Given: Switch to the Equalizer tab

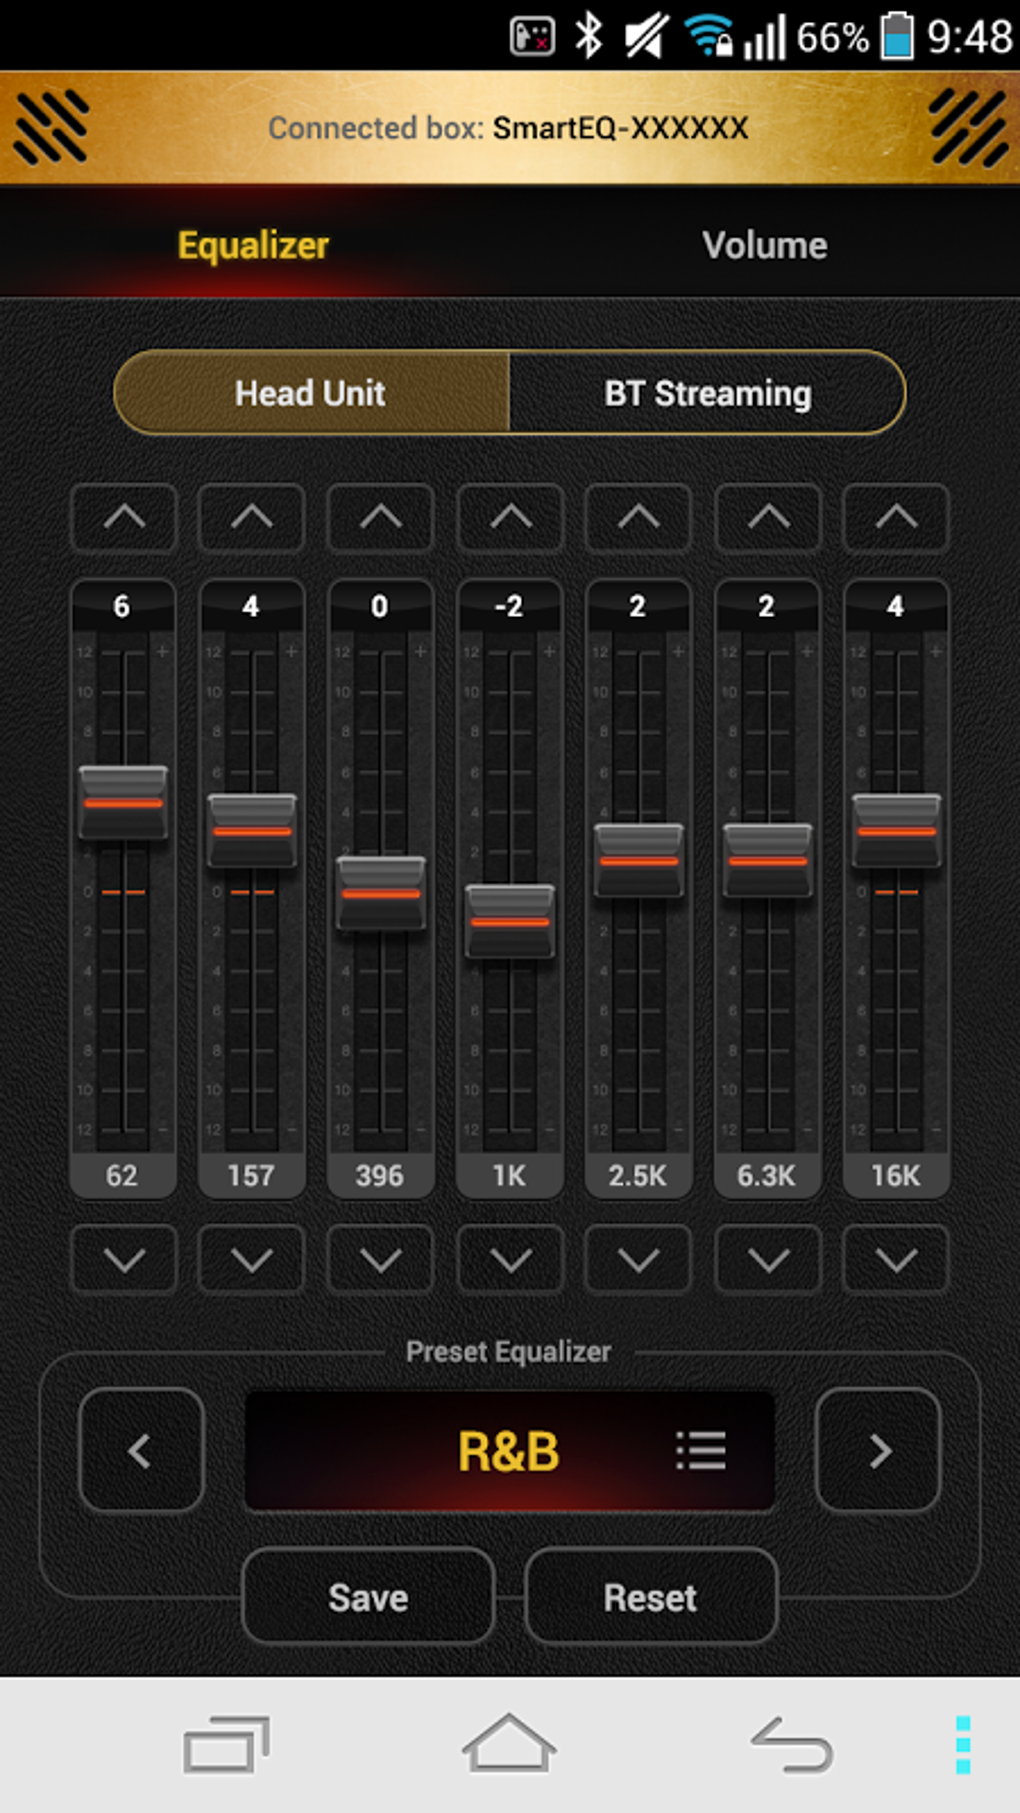Looking at the screenshot, I should (251, 243).
